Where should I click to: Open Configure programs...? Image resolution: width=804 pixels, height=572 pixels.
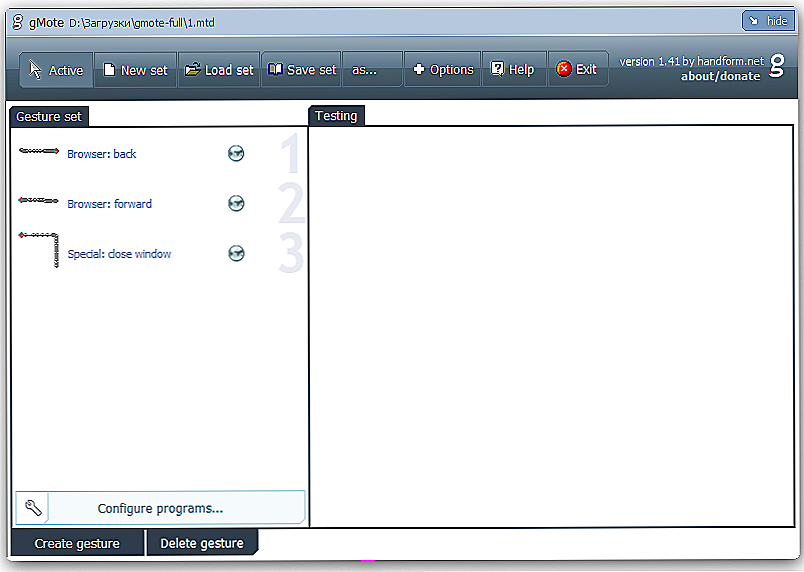coord(160,508)
